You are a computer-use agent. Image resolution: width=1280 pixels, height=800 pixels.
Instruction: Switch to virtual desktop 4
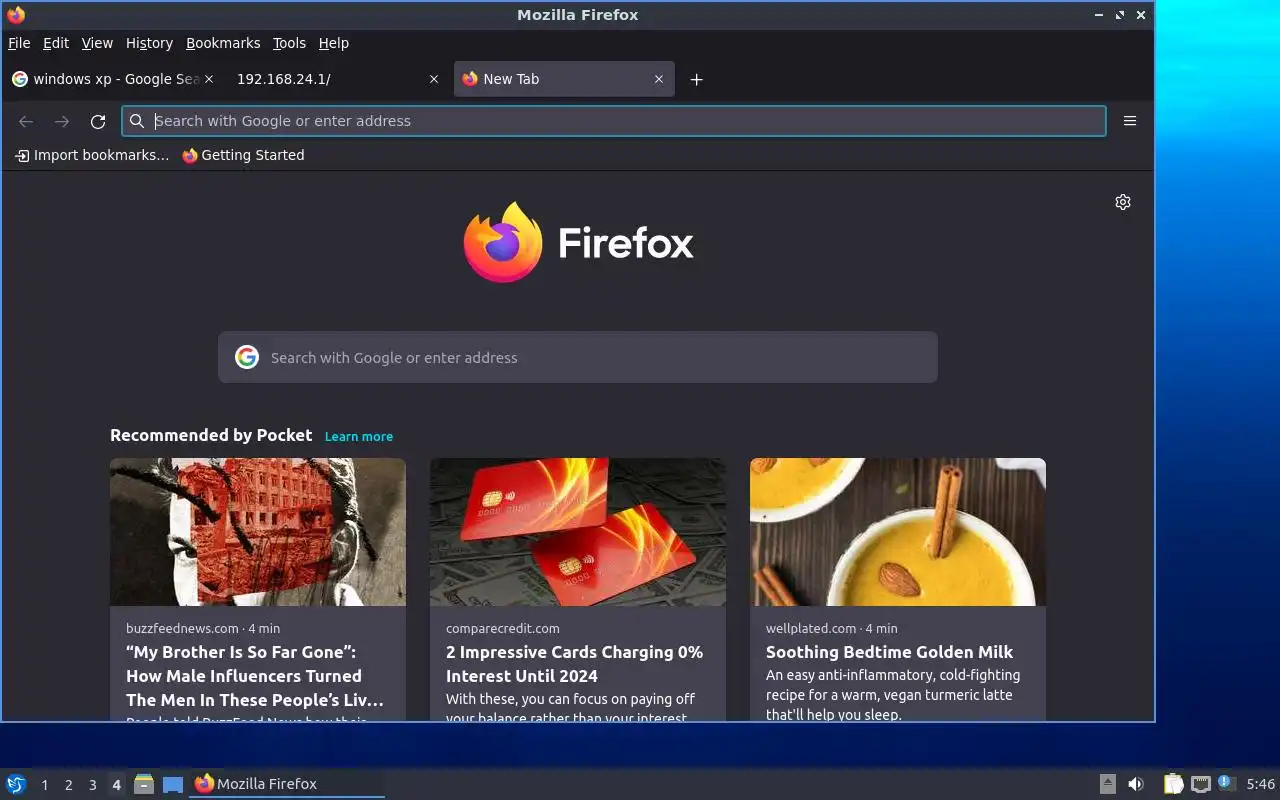pyautogui.click(x=116, y=785)
